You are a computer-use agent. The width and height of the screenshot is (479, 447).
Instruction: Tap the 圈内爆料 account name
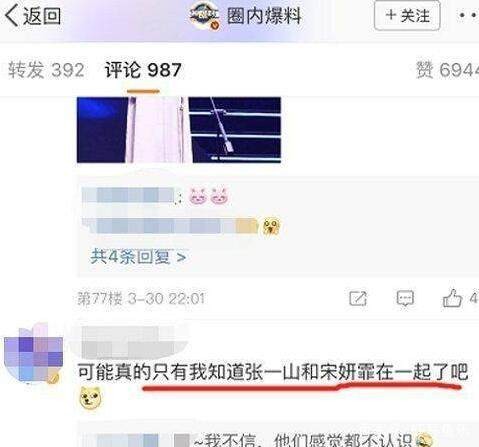pyautogui.click(x=264, y=16)
